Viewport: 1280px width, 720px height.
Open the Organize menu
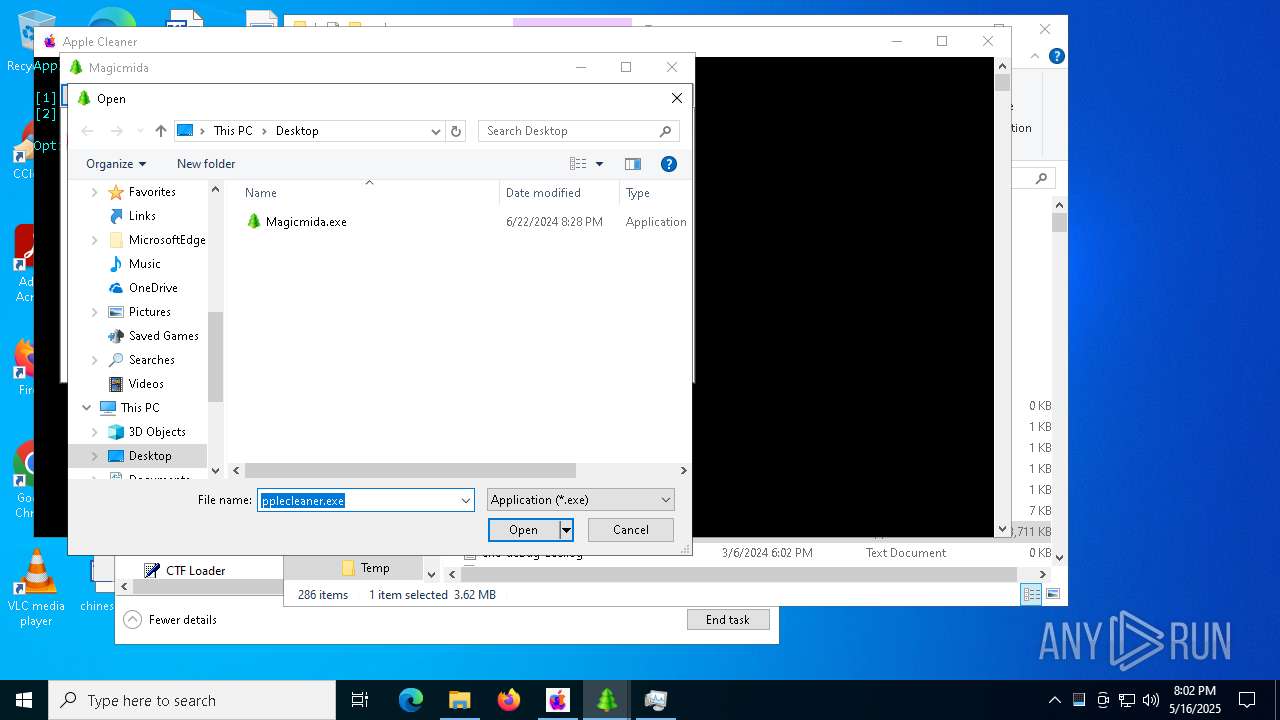click(x=116, y=164)
